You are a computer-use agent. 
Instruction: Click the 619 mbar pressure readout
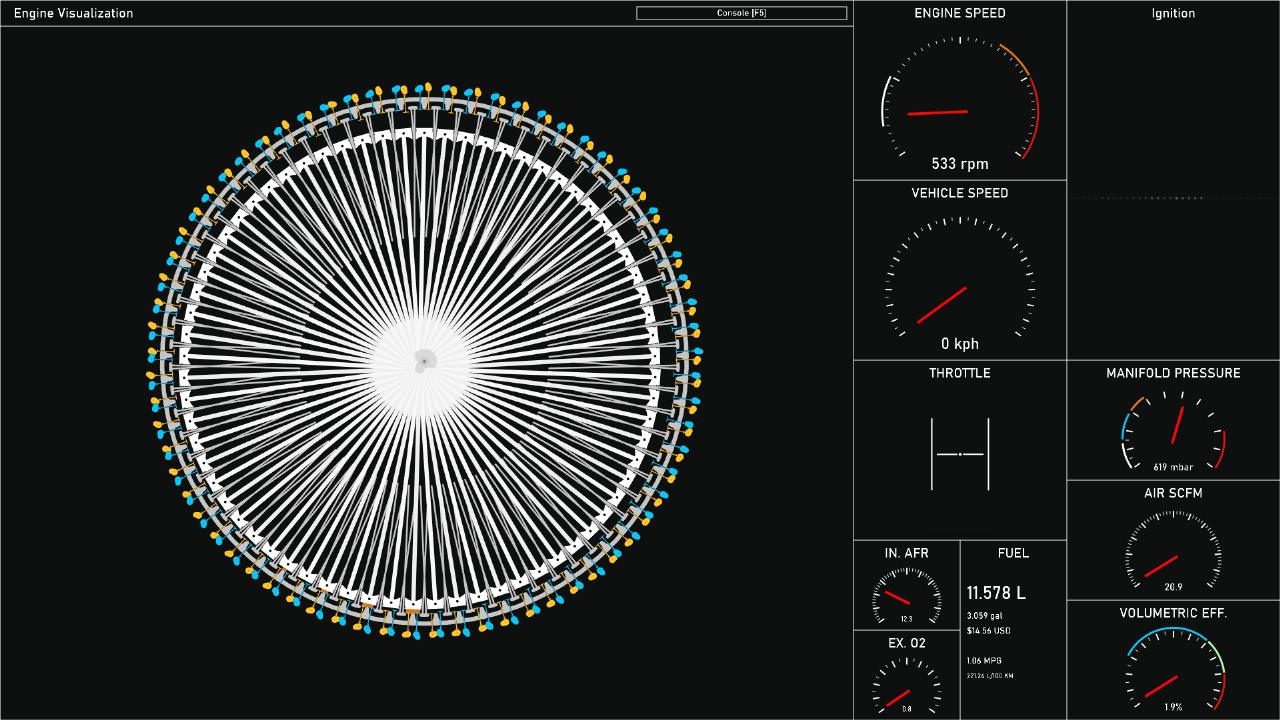pyautogui.click(x=1173, y=467)
